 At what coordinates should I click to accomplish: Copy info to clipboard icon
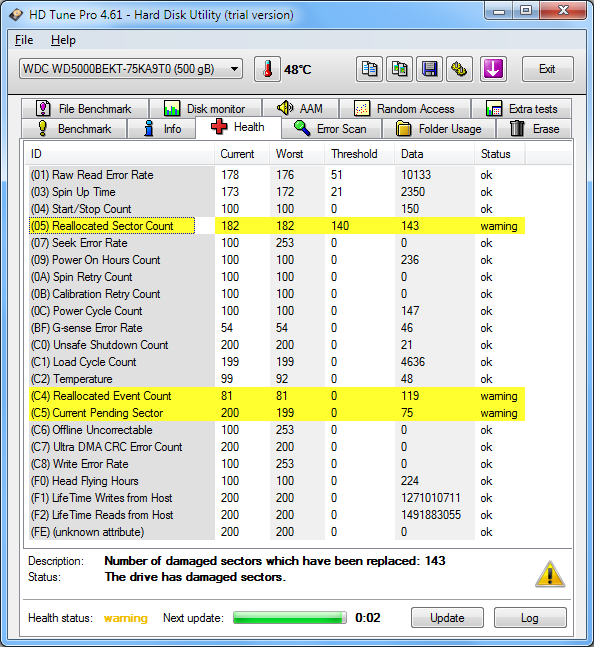pos(369,69)
